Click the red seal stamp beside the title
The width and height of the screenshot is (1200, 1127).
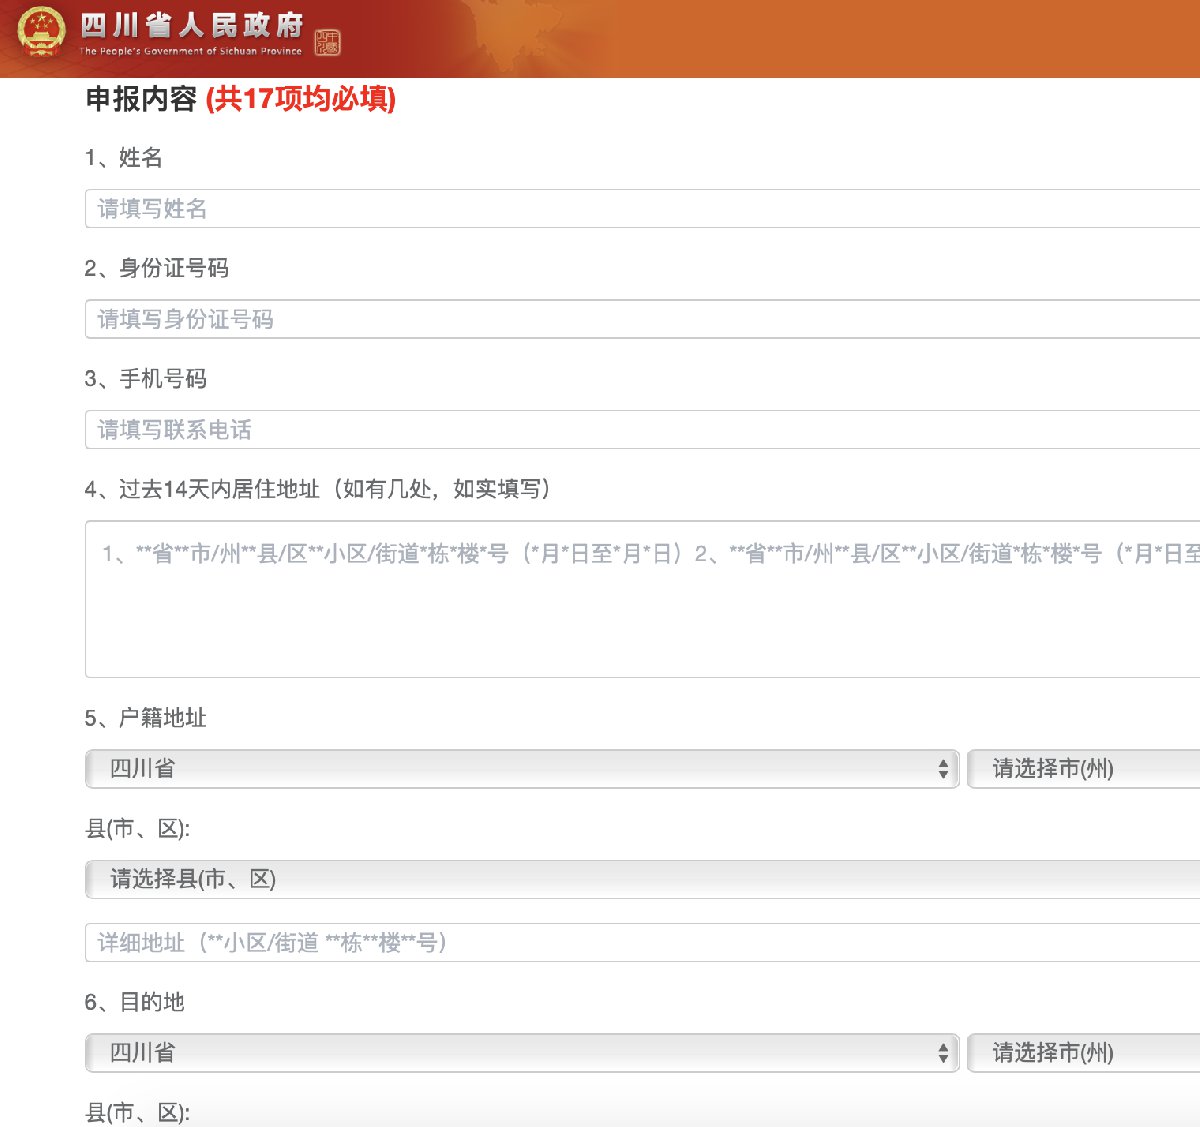328,42
